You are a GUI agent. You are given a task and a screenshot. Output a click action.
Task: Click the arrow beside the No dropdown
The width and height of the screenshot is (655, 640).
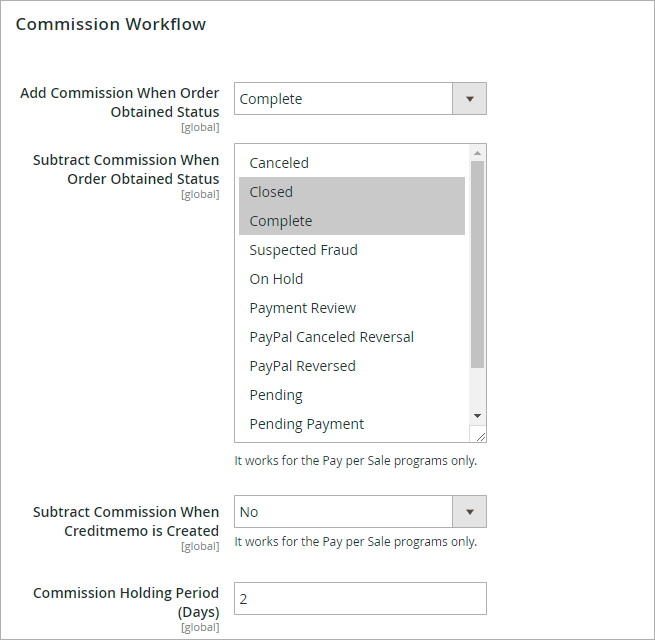click(469, 512)
